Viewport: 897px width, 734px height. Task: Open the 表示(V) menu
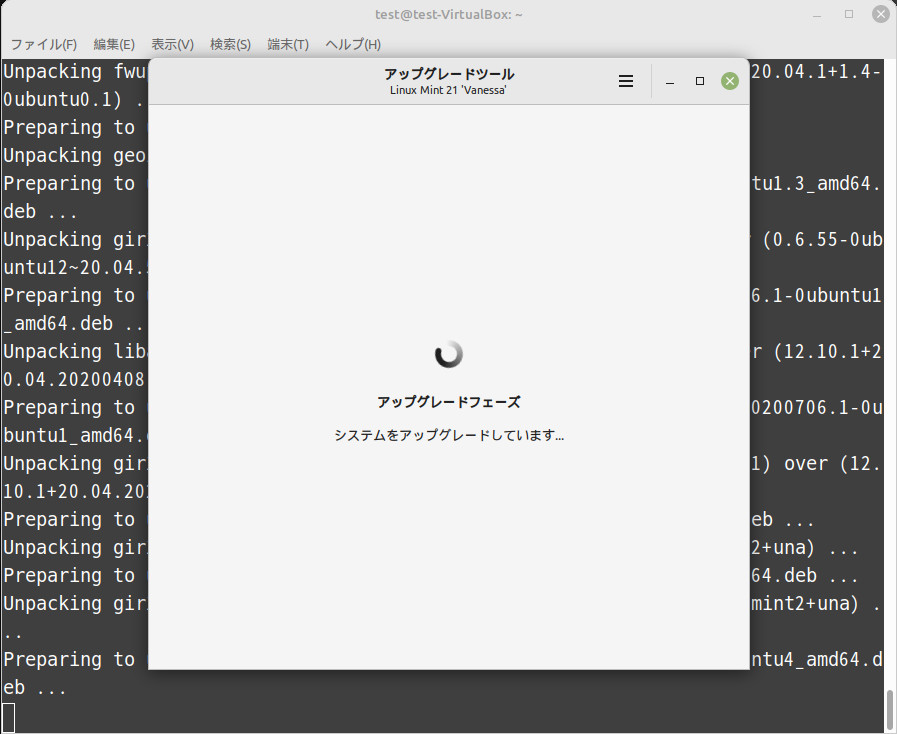[172, 45]
